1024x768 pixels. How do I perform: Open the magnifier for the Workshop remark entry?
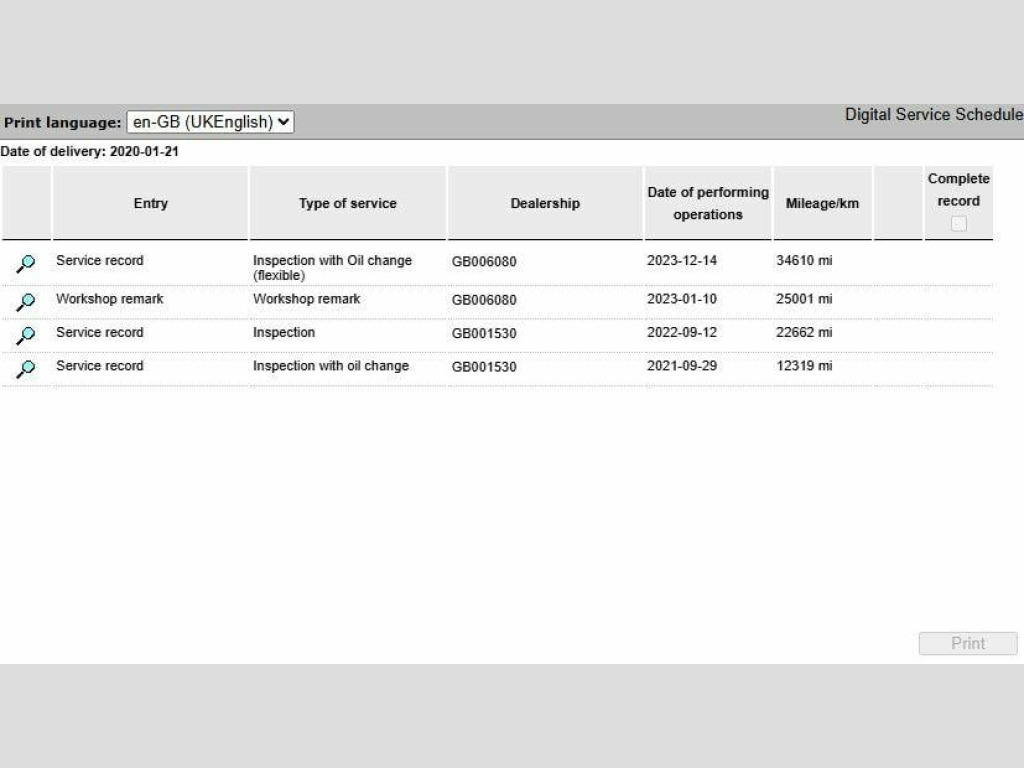click(x=25, y=302)
